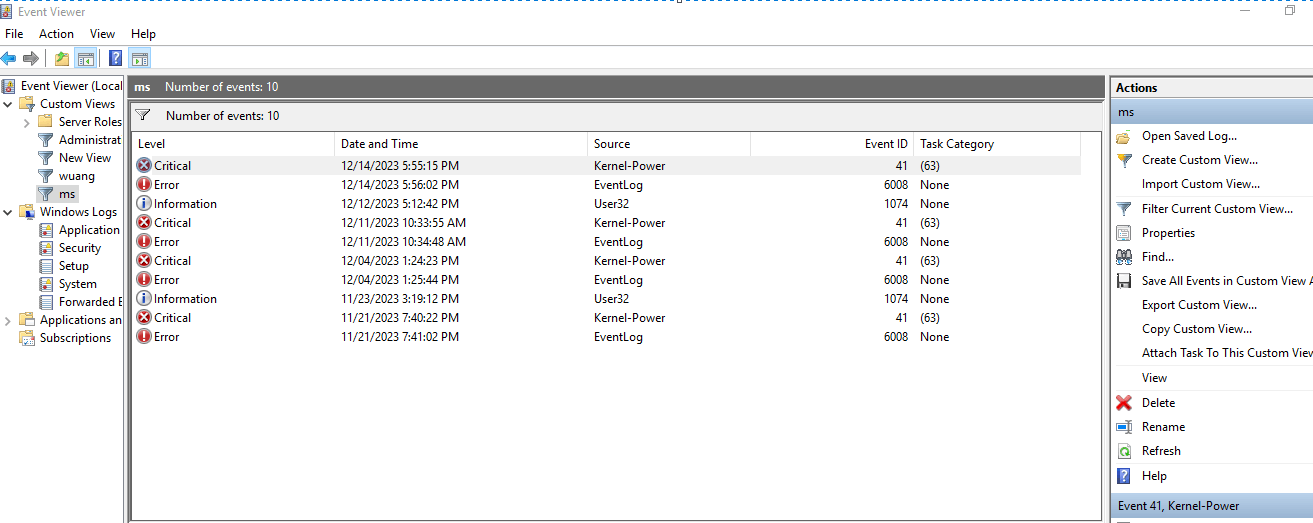Expand the Server Roles folder
The image size is (1313, 523).
[x=26, y=122]
